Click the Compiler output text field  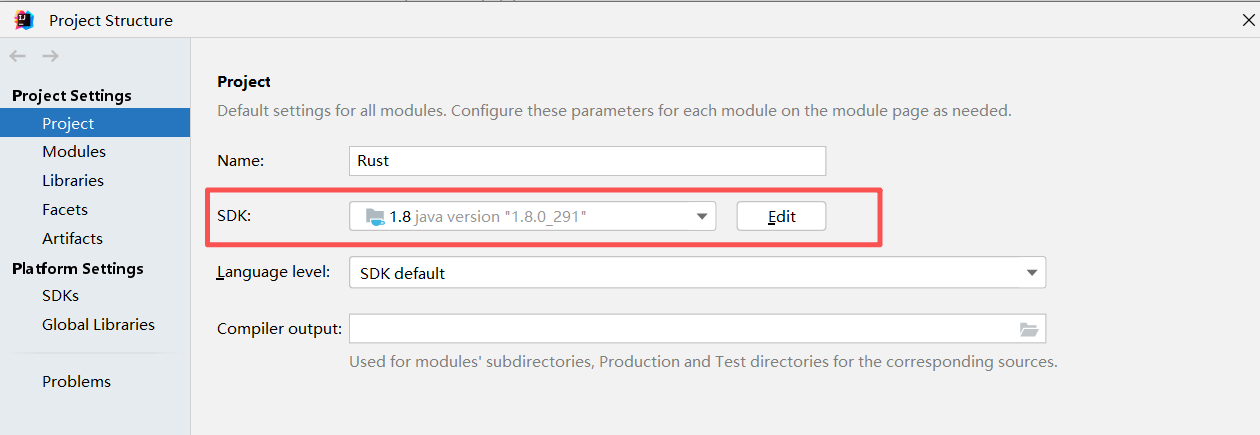pos(680,329)
